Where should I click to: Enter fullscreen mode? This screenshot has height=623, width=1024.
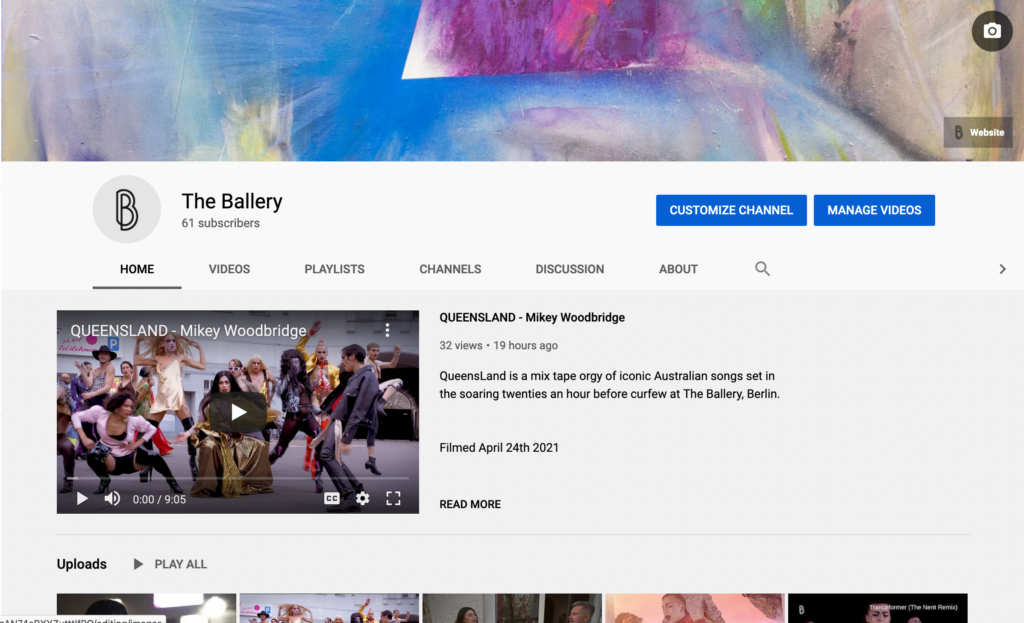(393, 499)
